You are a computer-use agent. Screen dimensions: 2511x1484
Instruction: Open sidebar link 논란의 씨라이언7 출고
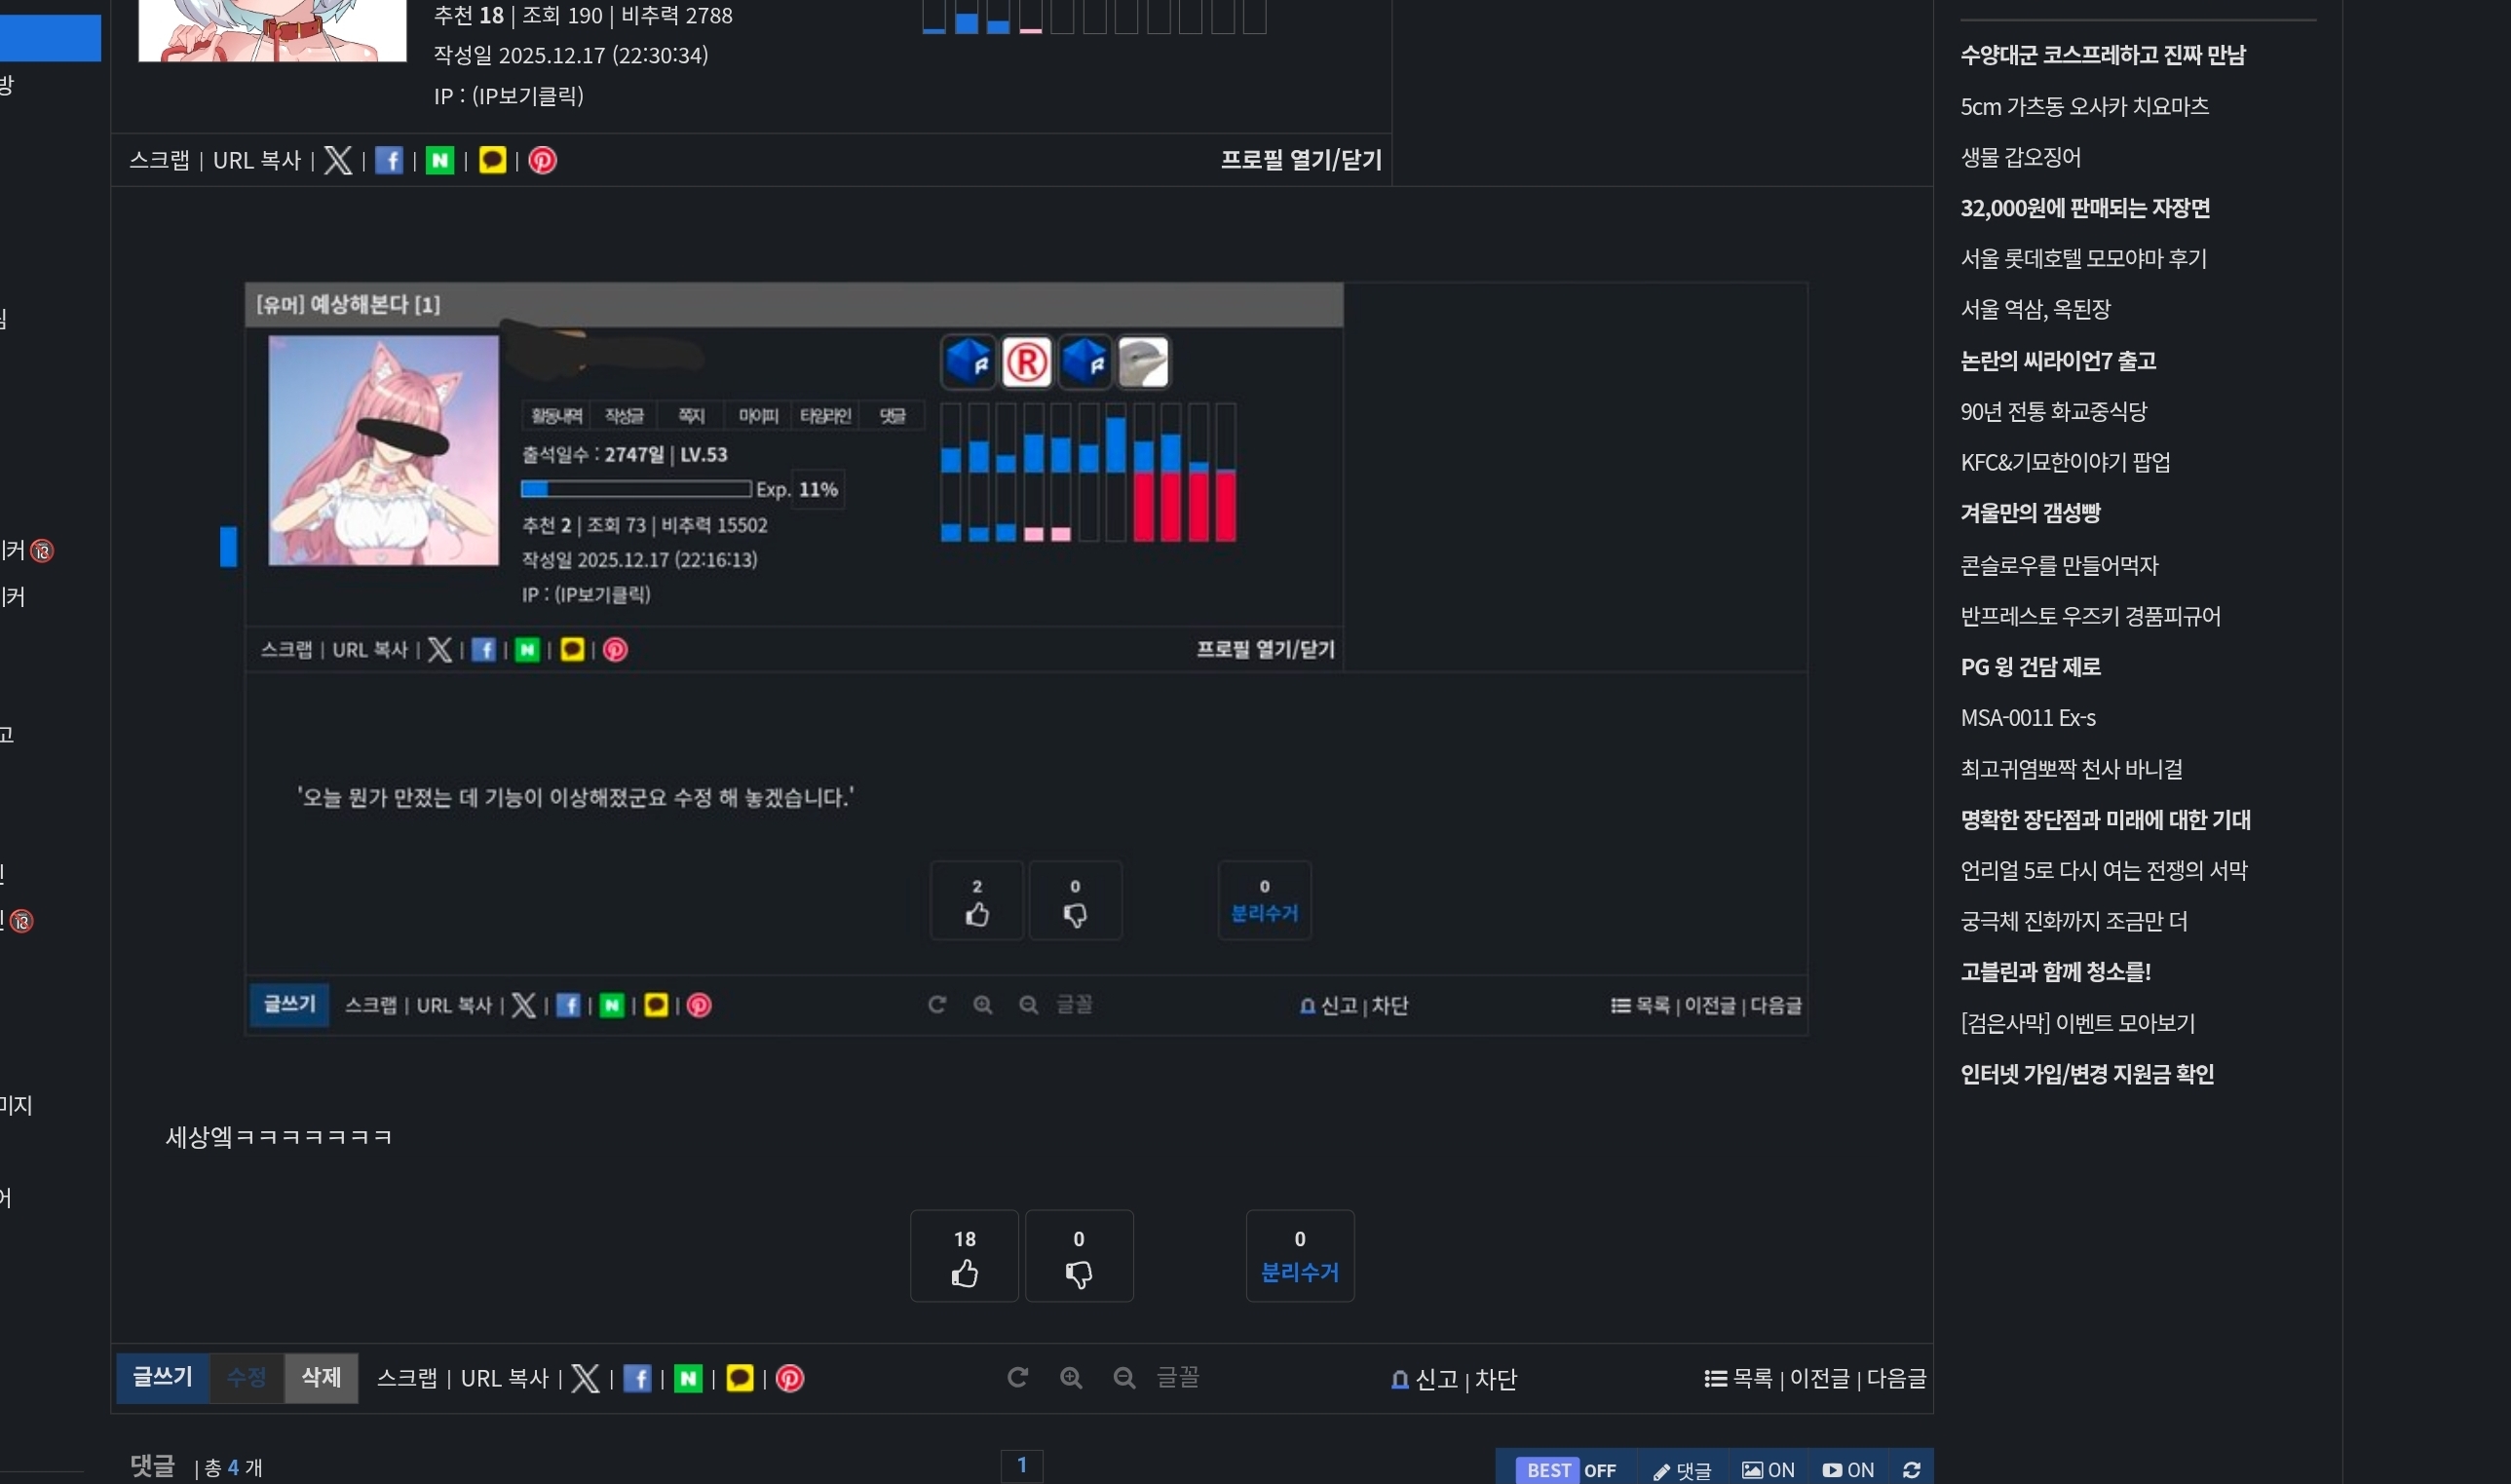click(x=2057, y=360)
